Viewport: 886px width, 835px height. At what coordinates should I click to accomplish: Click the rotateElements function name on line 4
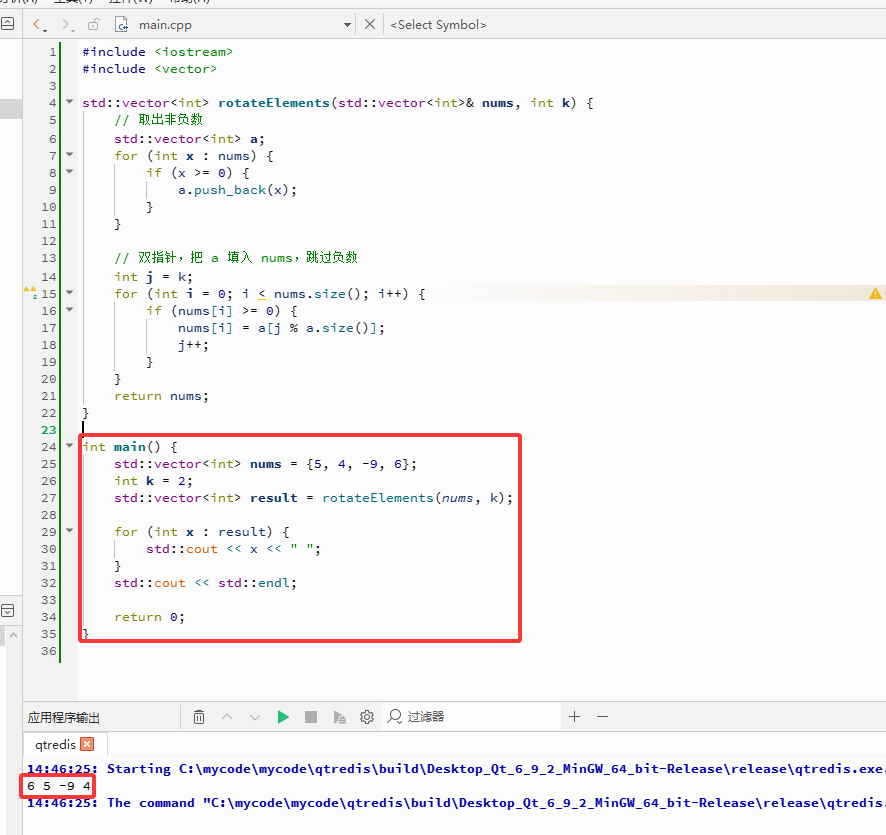273,103
